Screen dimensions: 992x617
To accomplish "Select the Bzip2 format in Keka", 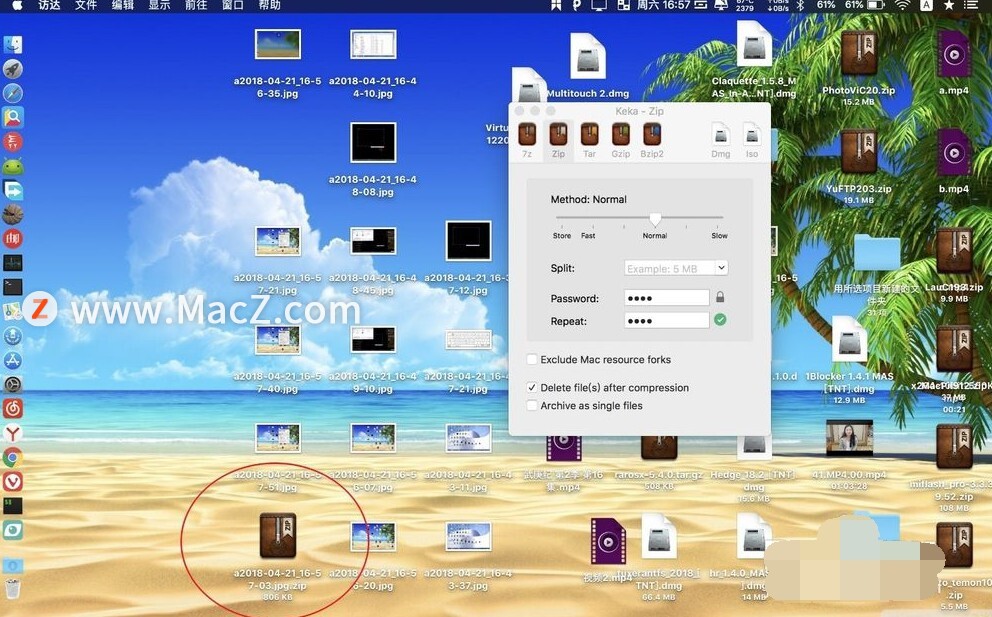I will click(652, 140).
